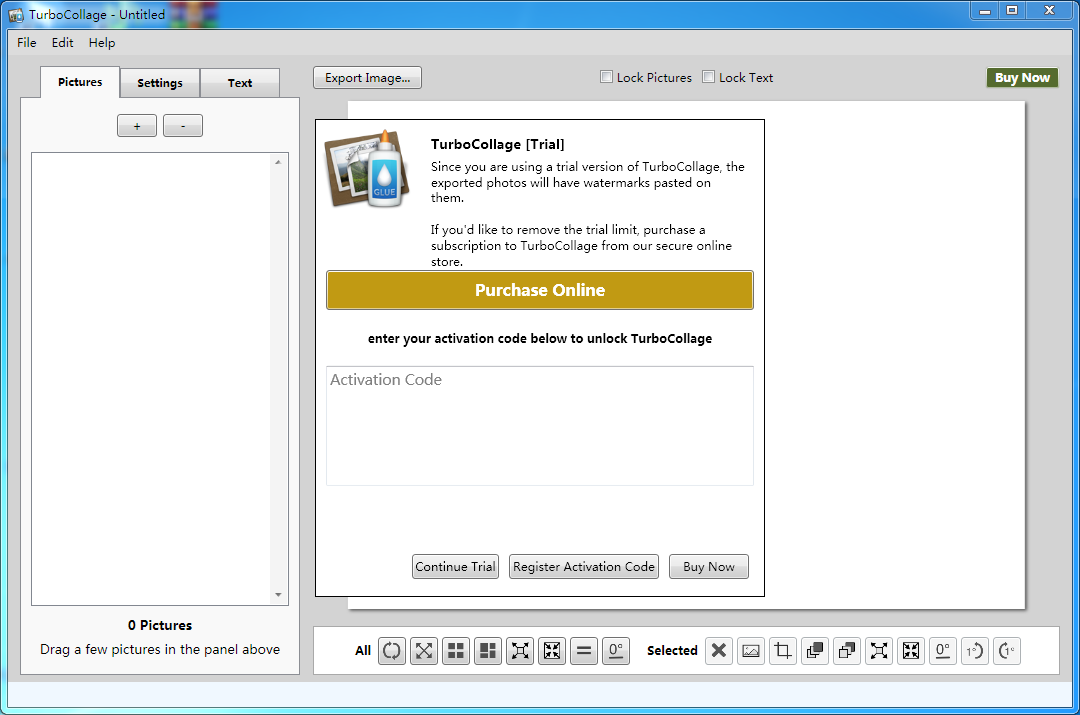Open the File menu

coord(26,43)
